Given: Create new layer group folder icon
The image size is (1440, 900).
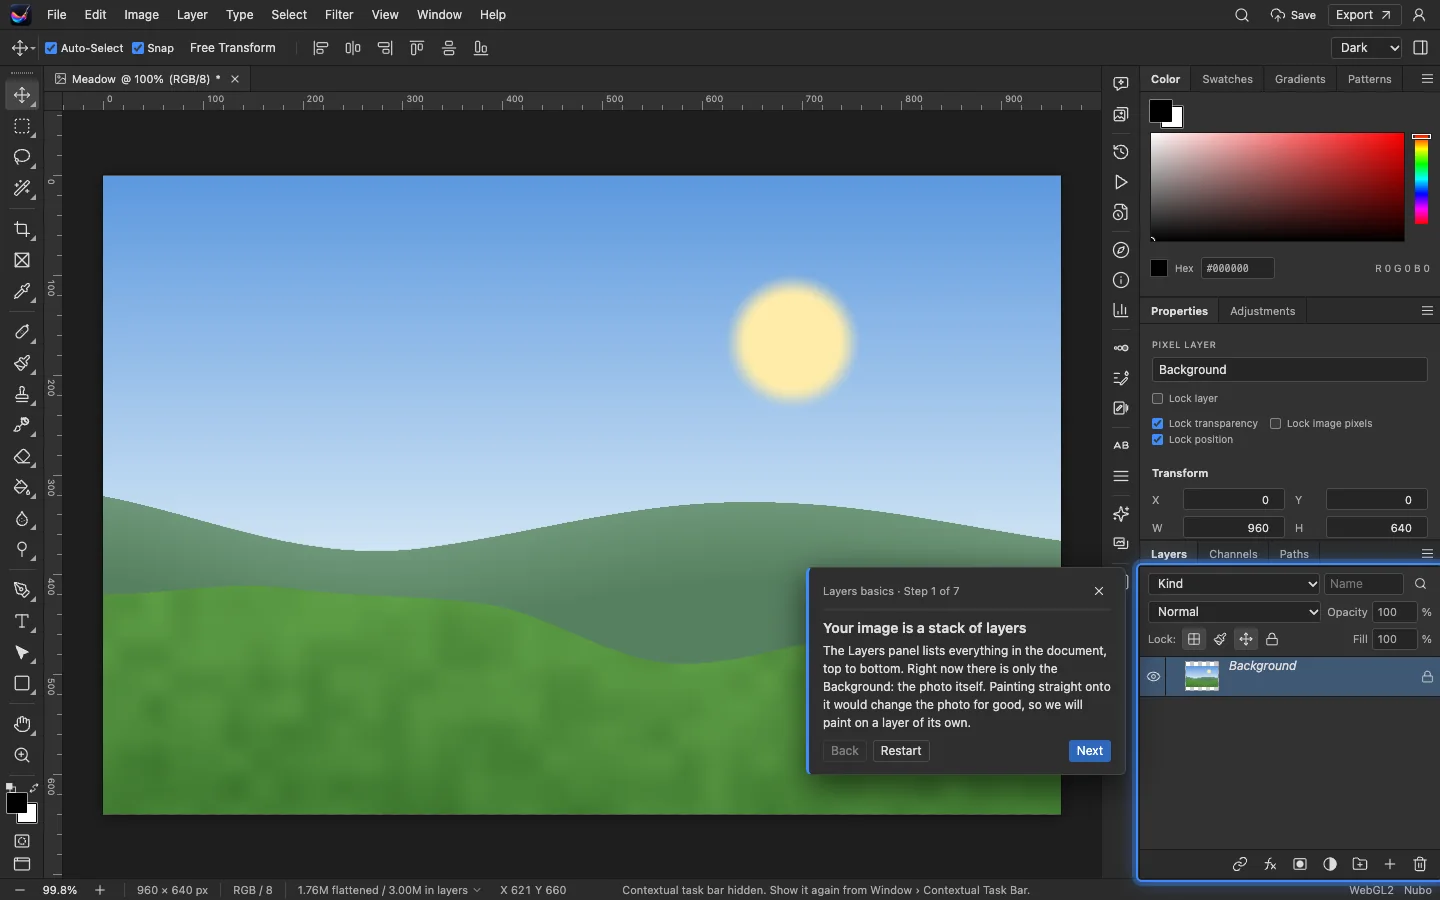Looking at the screenshot, I should pos(1360,864).
